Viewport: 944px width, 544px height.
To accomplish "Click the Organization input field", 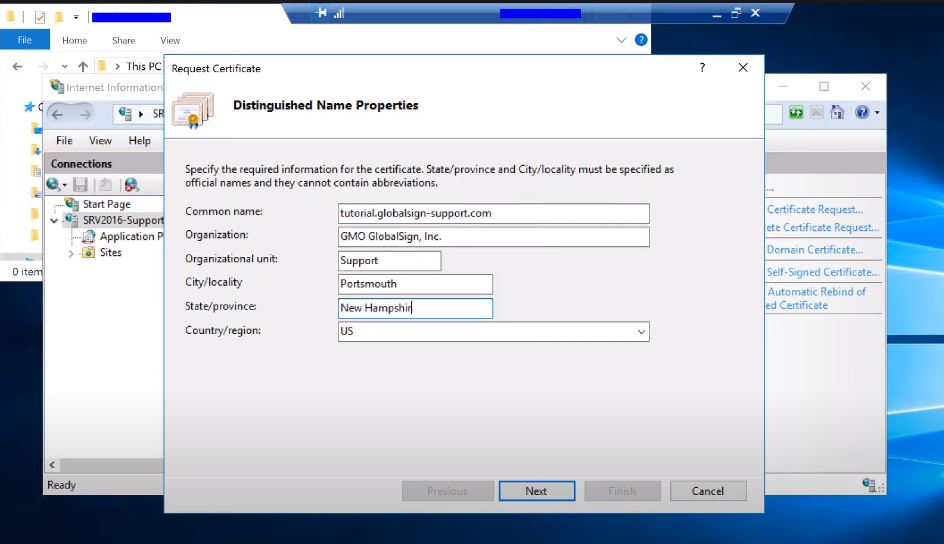I will pyautogui.click(x=494, y=236).
